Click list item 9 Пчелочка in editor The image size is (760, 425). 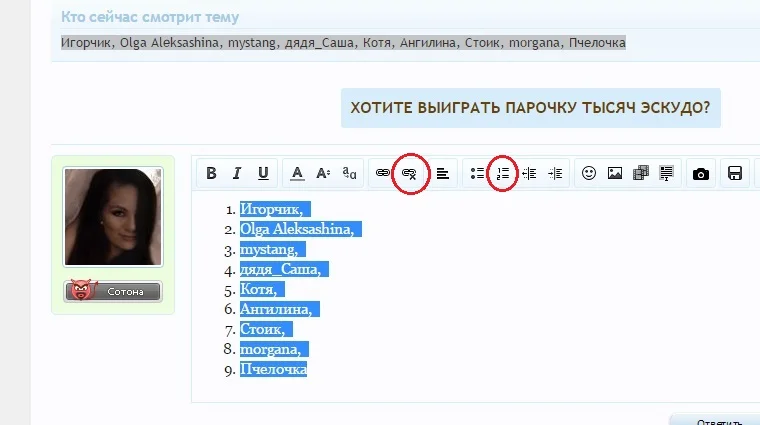tap(273, 369)
